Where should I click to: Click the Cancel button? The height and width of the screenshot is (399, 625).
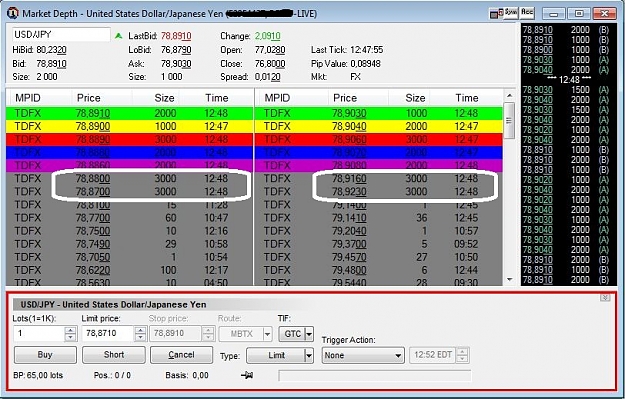pyautogui.click(x=181, y=355)
